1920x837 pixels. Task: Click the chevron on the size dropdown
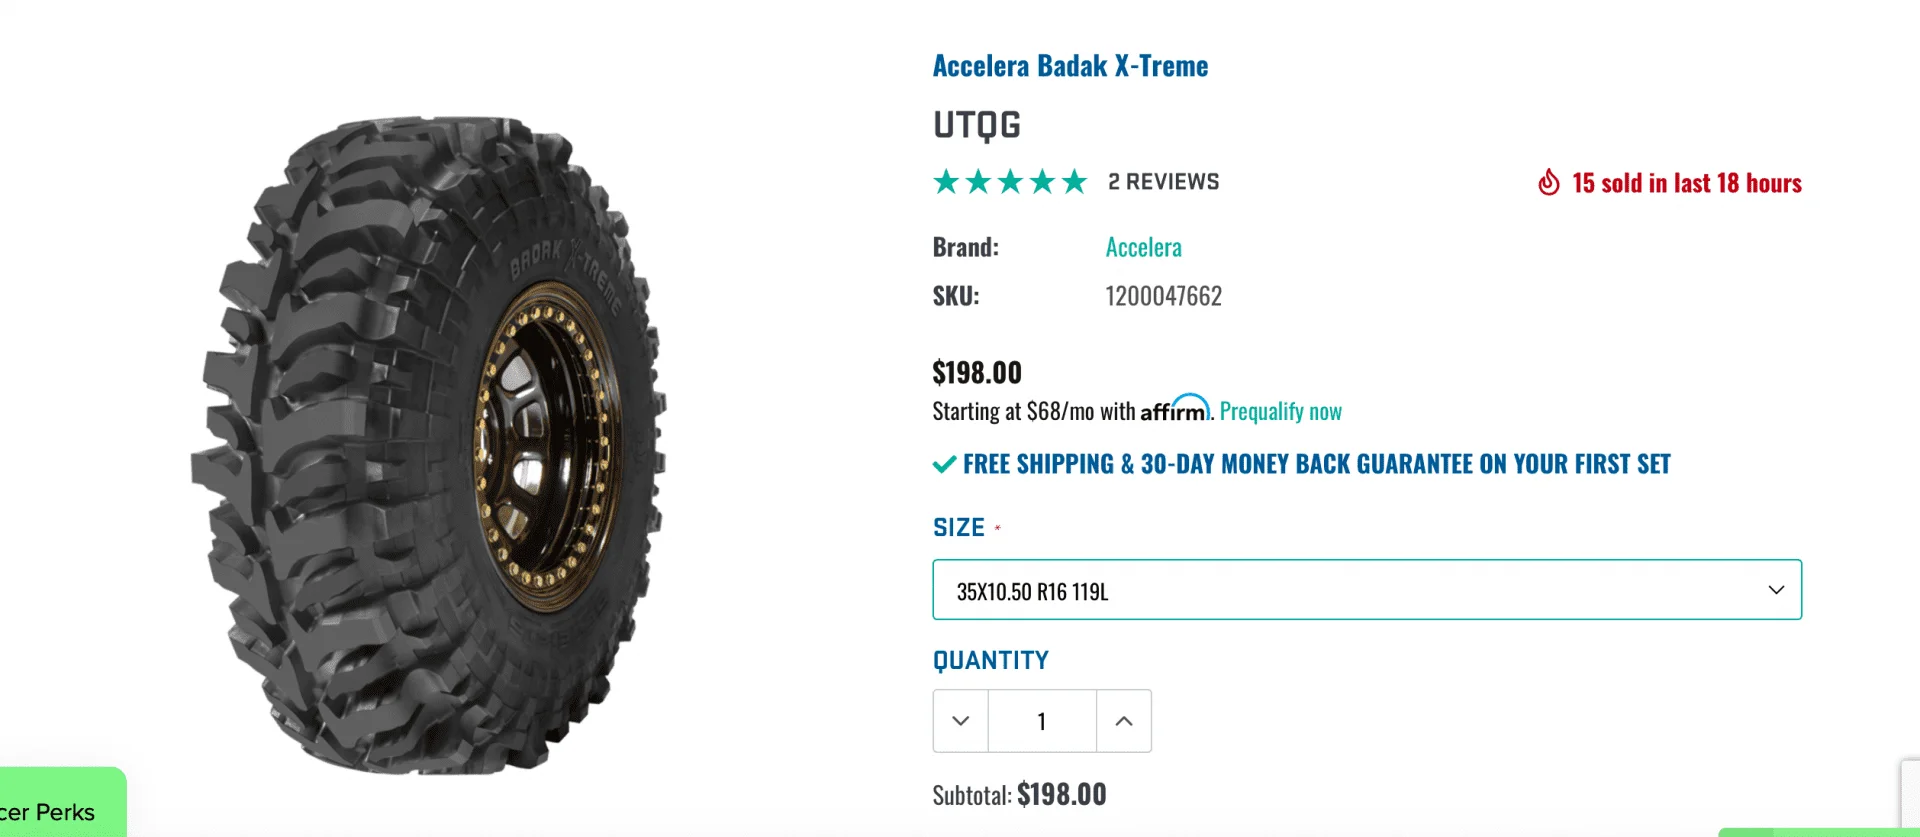click(1776, 590)
